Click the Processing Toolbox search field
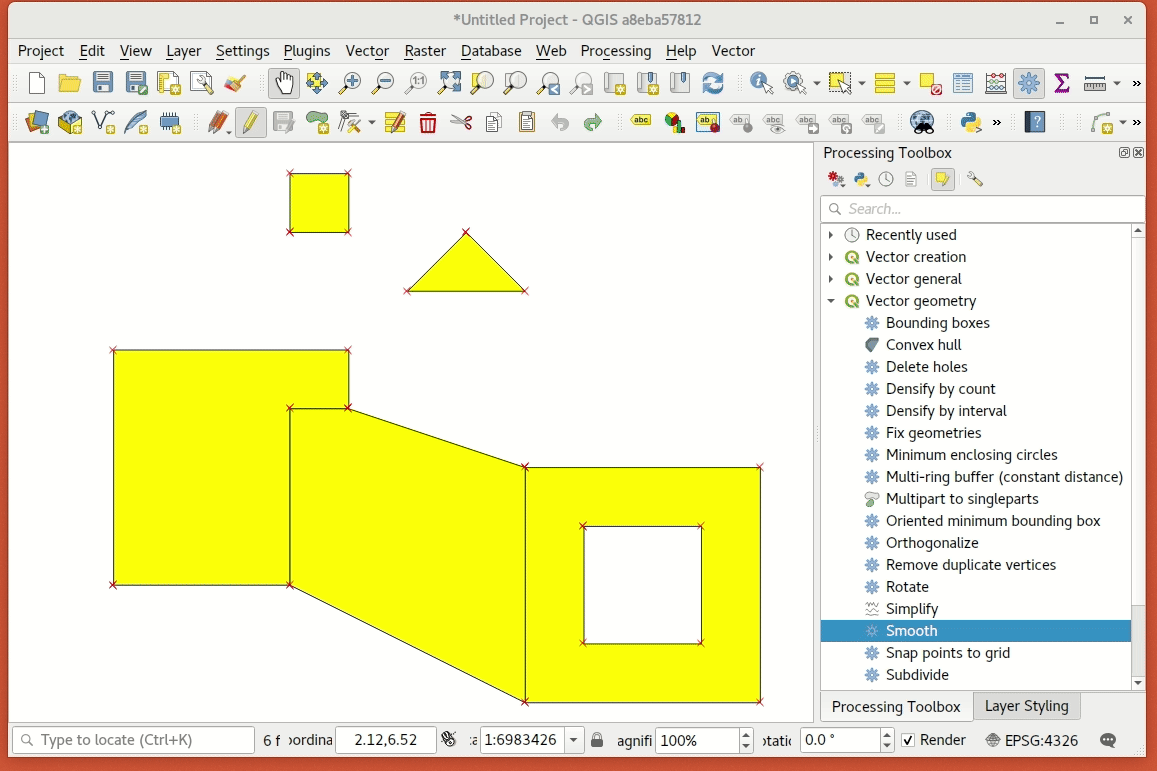The image size is (1157, 771). [982, 209]
